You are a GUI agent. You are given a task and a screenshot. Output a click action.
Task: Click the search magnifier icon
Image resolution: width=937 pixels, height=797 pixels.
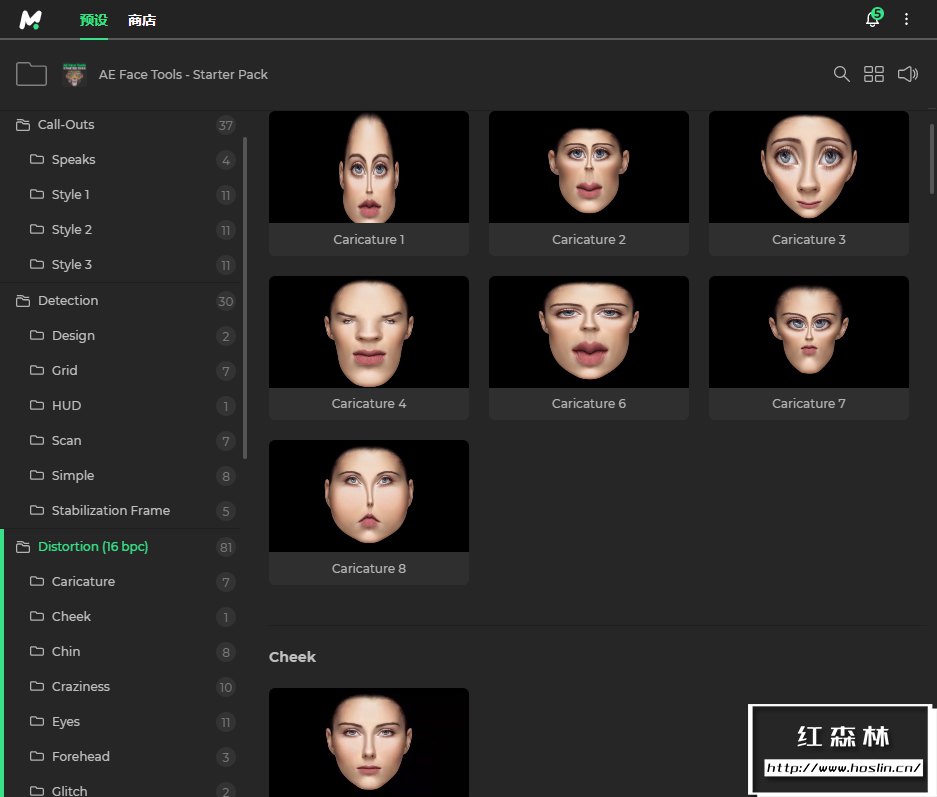(x=842, y=74)
